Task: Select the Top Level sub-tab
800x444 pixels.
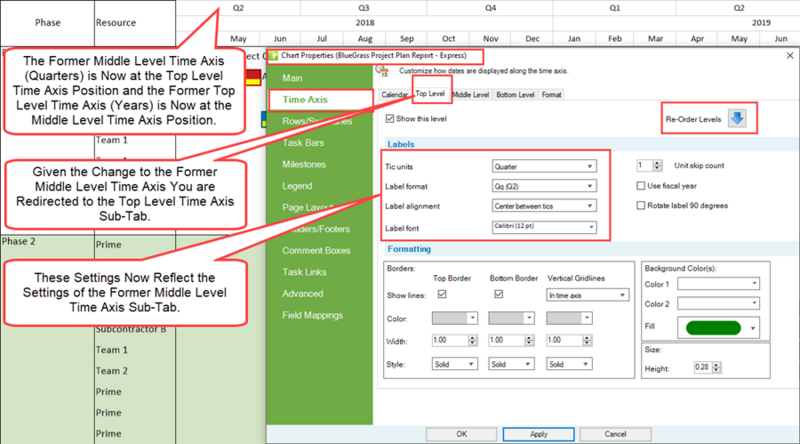Action: click(430, 94)
